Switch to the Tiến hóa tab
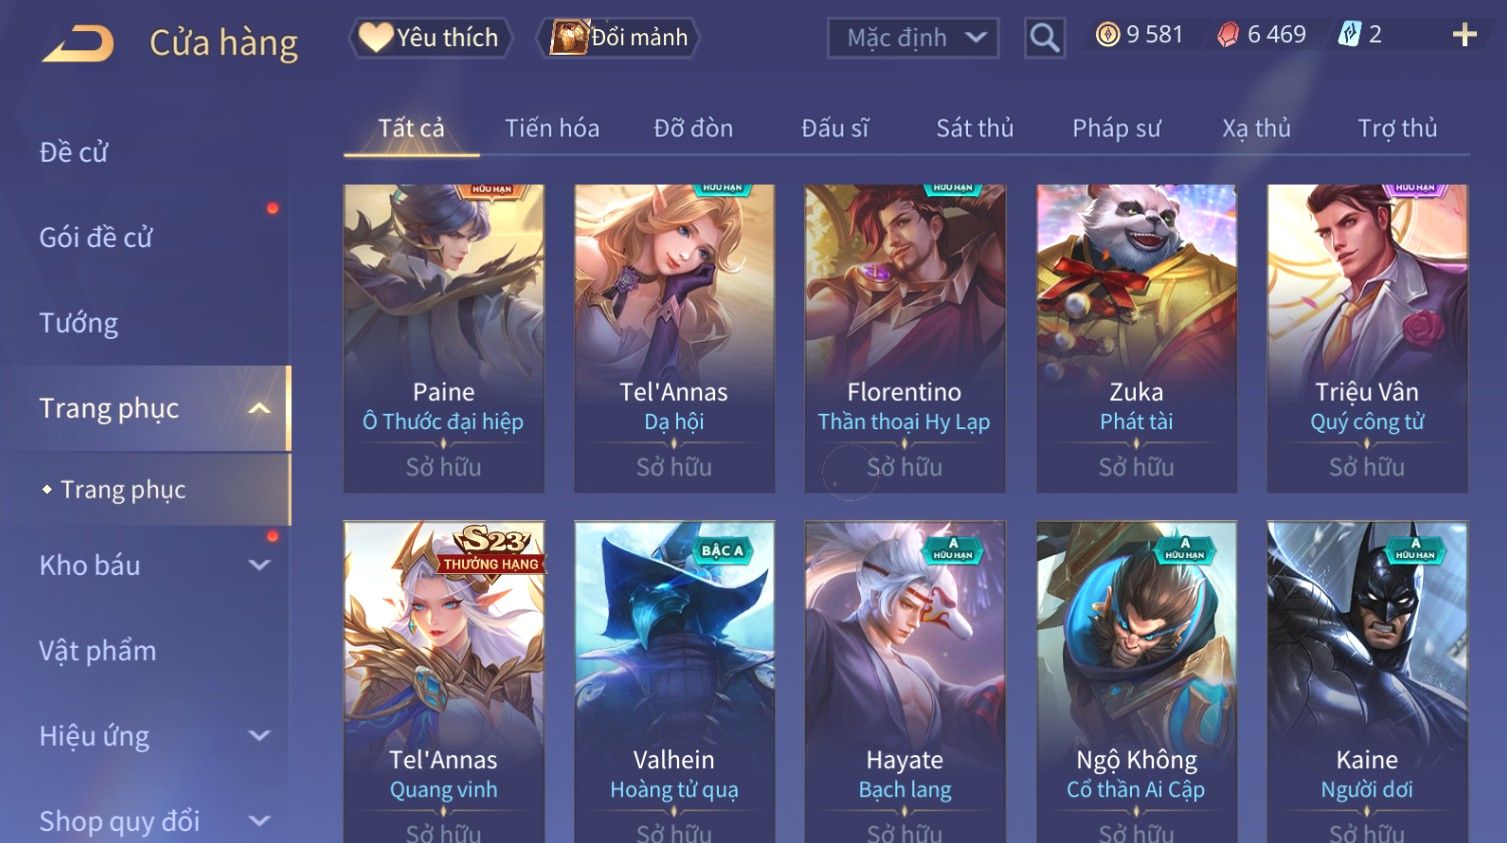This screenshot has height=843, width=1507. (x=552, y=128)
